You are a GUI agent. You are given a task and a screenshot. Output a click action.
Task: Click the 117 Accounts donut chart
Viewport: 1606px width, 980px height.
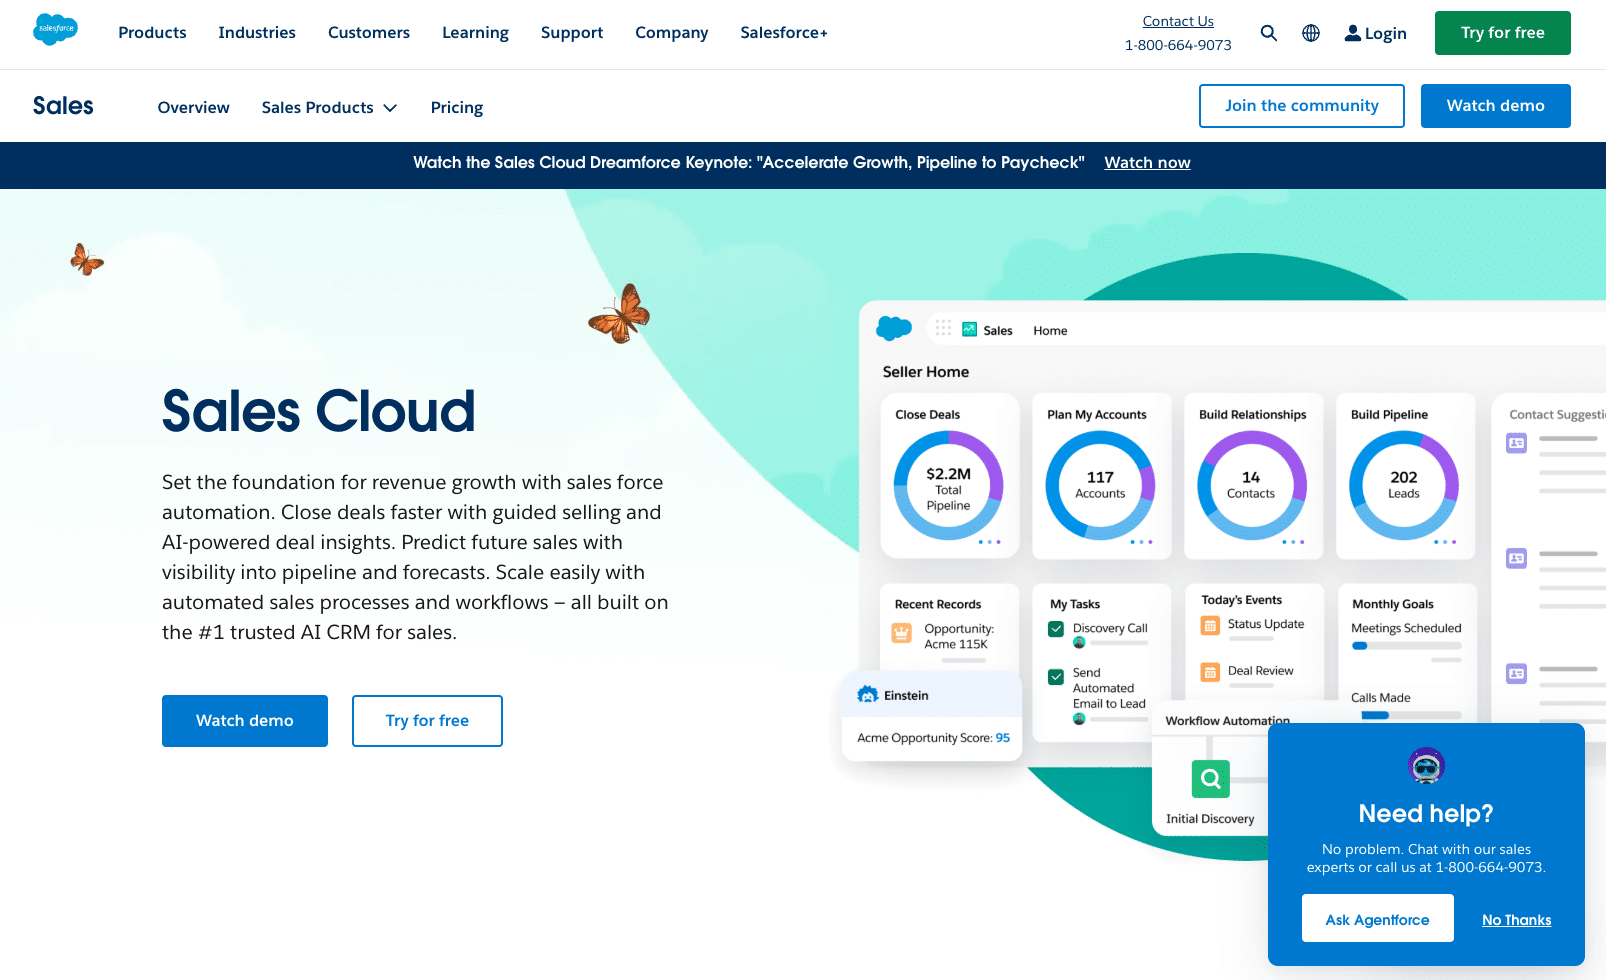click(1100, 485)
